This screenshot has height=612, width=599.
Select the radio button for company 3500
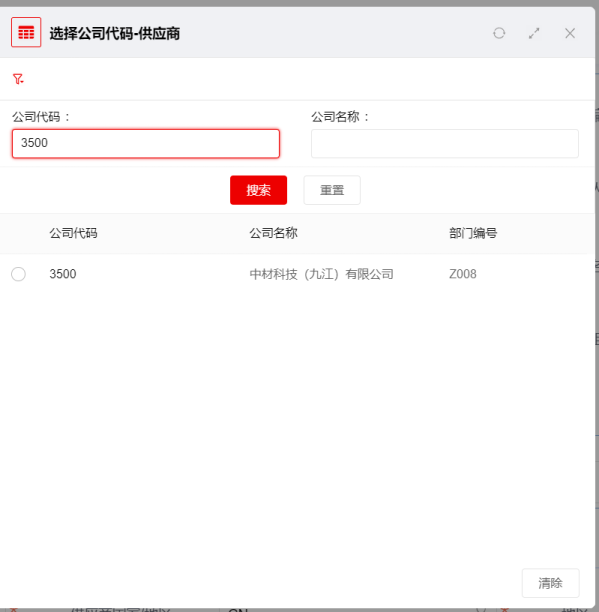[18, 274]
